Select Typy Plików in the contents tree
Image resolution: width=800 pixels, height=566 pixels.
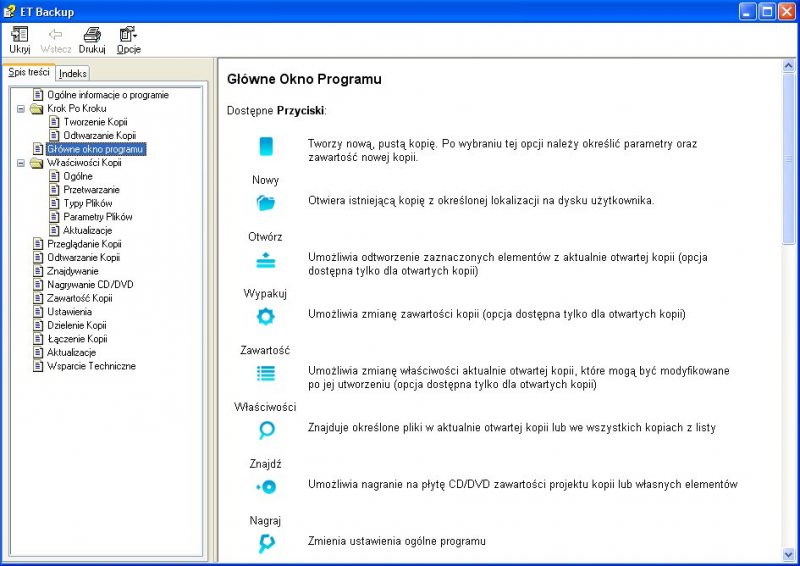(88, 203)
